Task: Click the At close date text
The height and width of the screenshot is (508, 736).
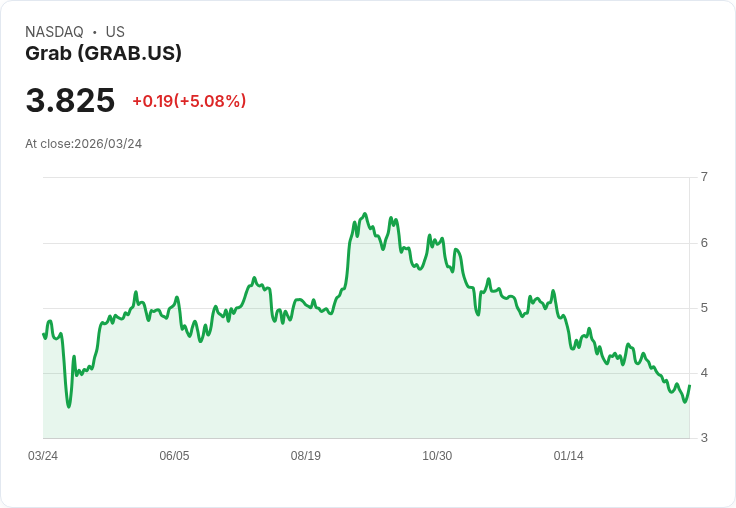Action: (83, 144)
